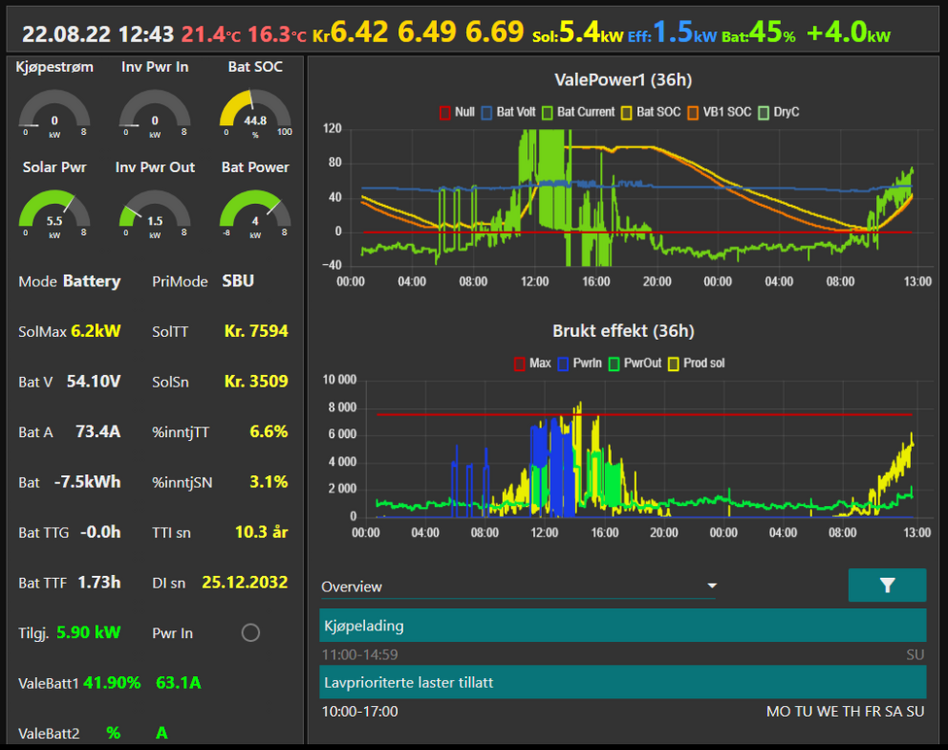Click the Inv Pwr In gauge
Screen dimensions: 948x750
155,112
